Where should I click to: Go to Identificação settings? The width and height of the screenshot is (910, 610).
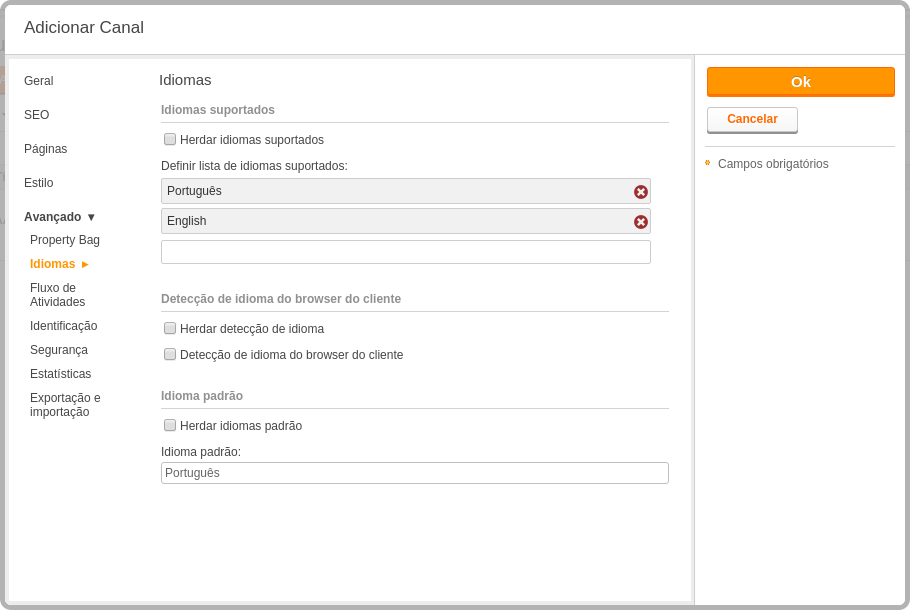tap(64, 326)
